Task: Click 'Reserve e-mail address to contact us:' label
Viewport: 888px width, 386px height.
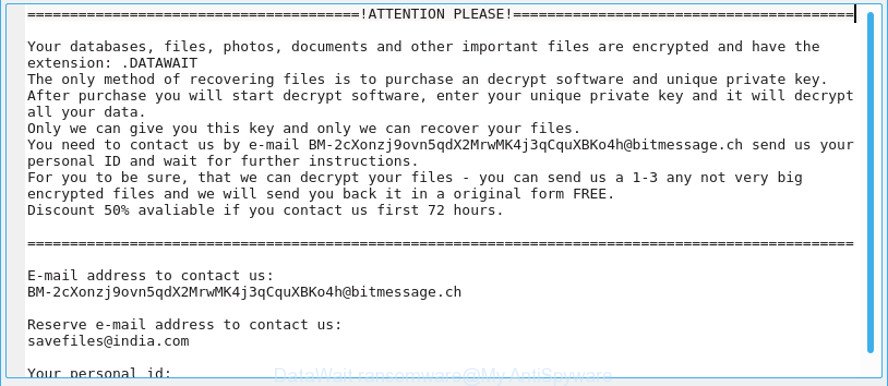Action: (185, 325)
